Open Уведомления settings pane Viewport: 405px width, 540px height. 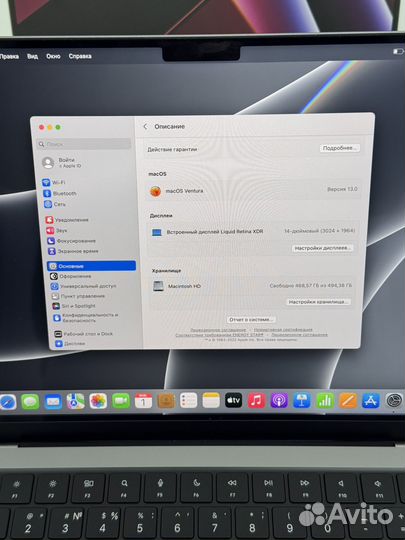67,220
